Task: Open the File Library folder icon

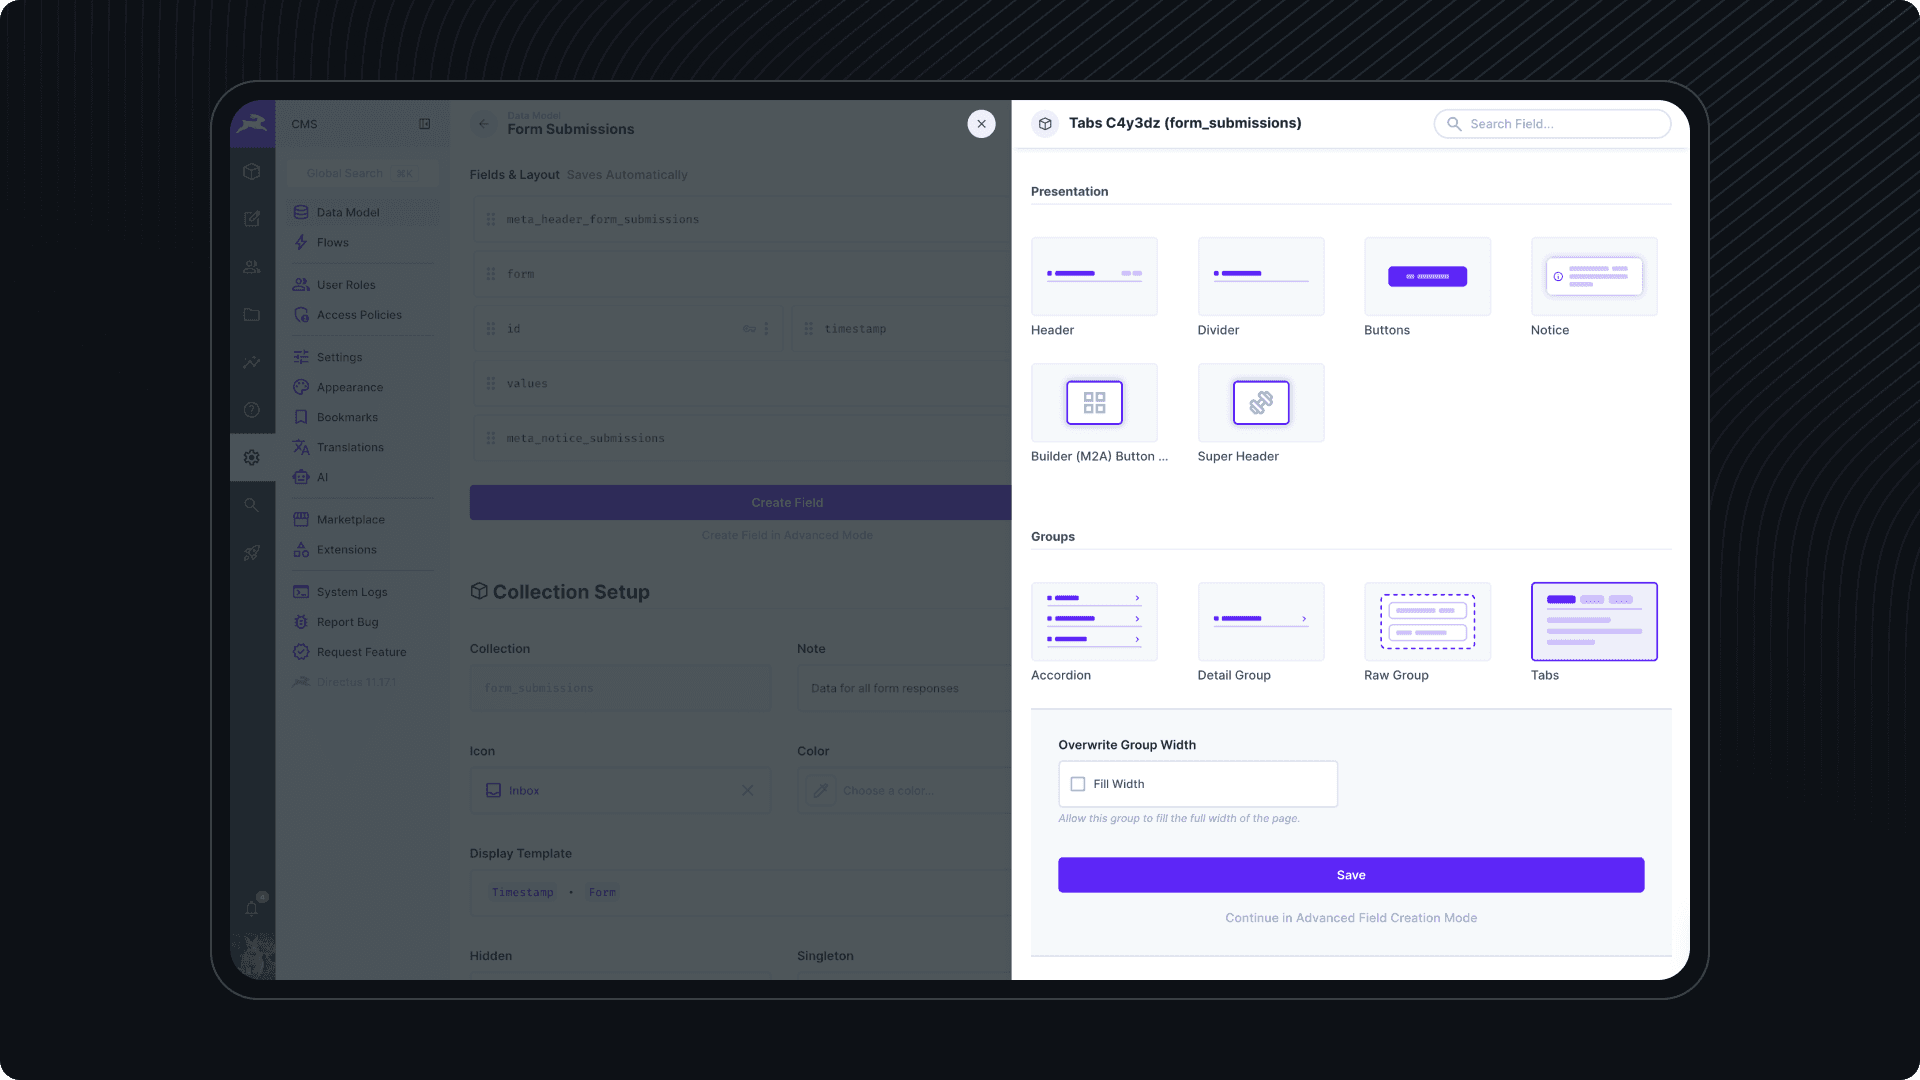Action: pos(252,315)
